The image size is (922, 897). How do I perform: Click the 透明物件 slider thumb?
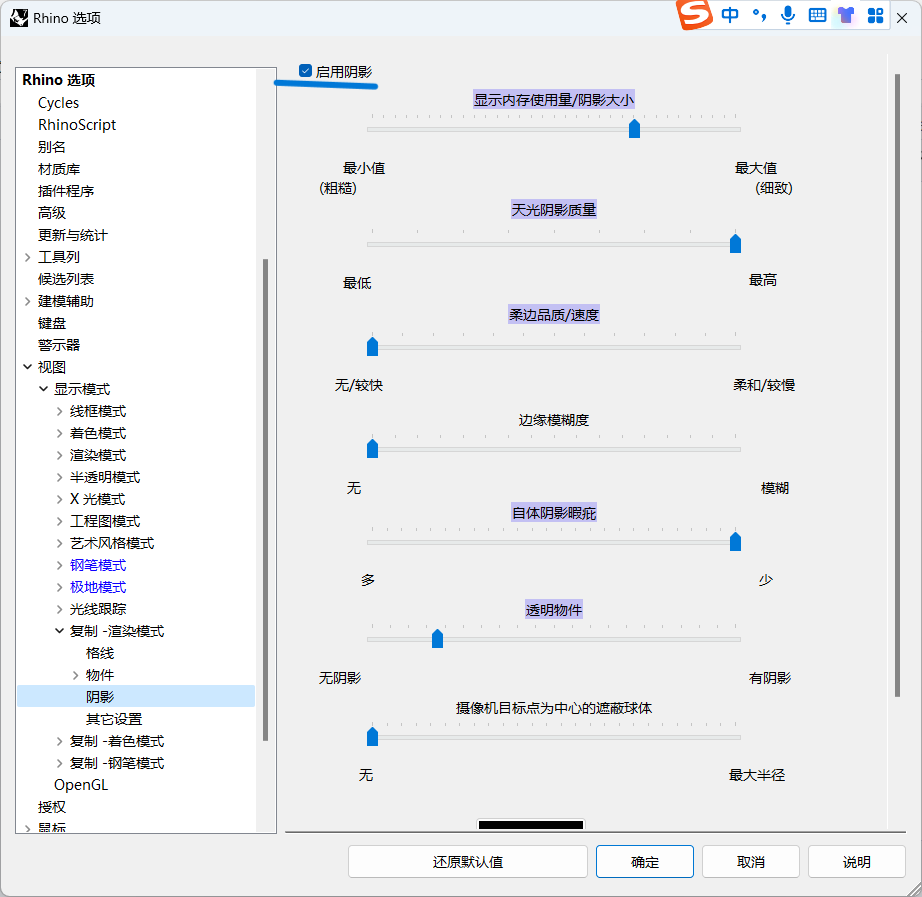pos(437,638)
